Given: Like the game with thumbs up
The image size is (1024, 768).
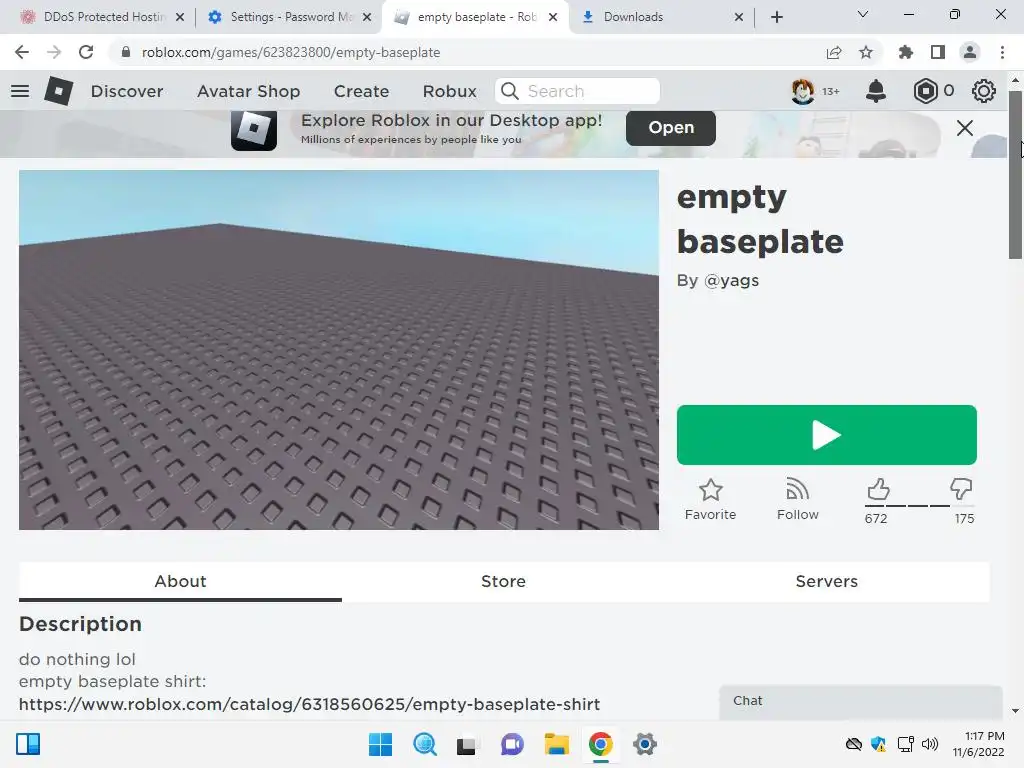Looking at the screenshot, I should pos(878,489).
